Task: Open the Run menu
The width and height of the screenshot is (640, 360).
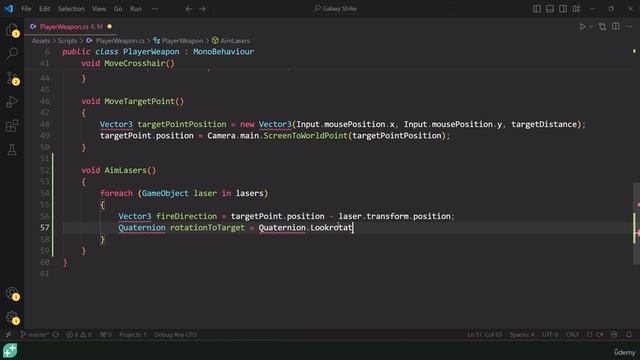Action: (x=136, y=9)
